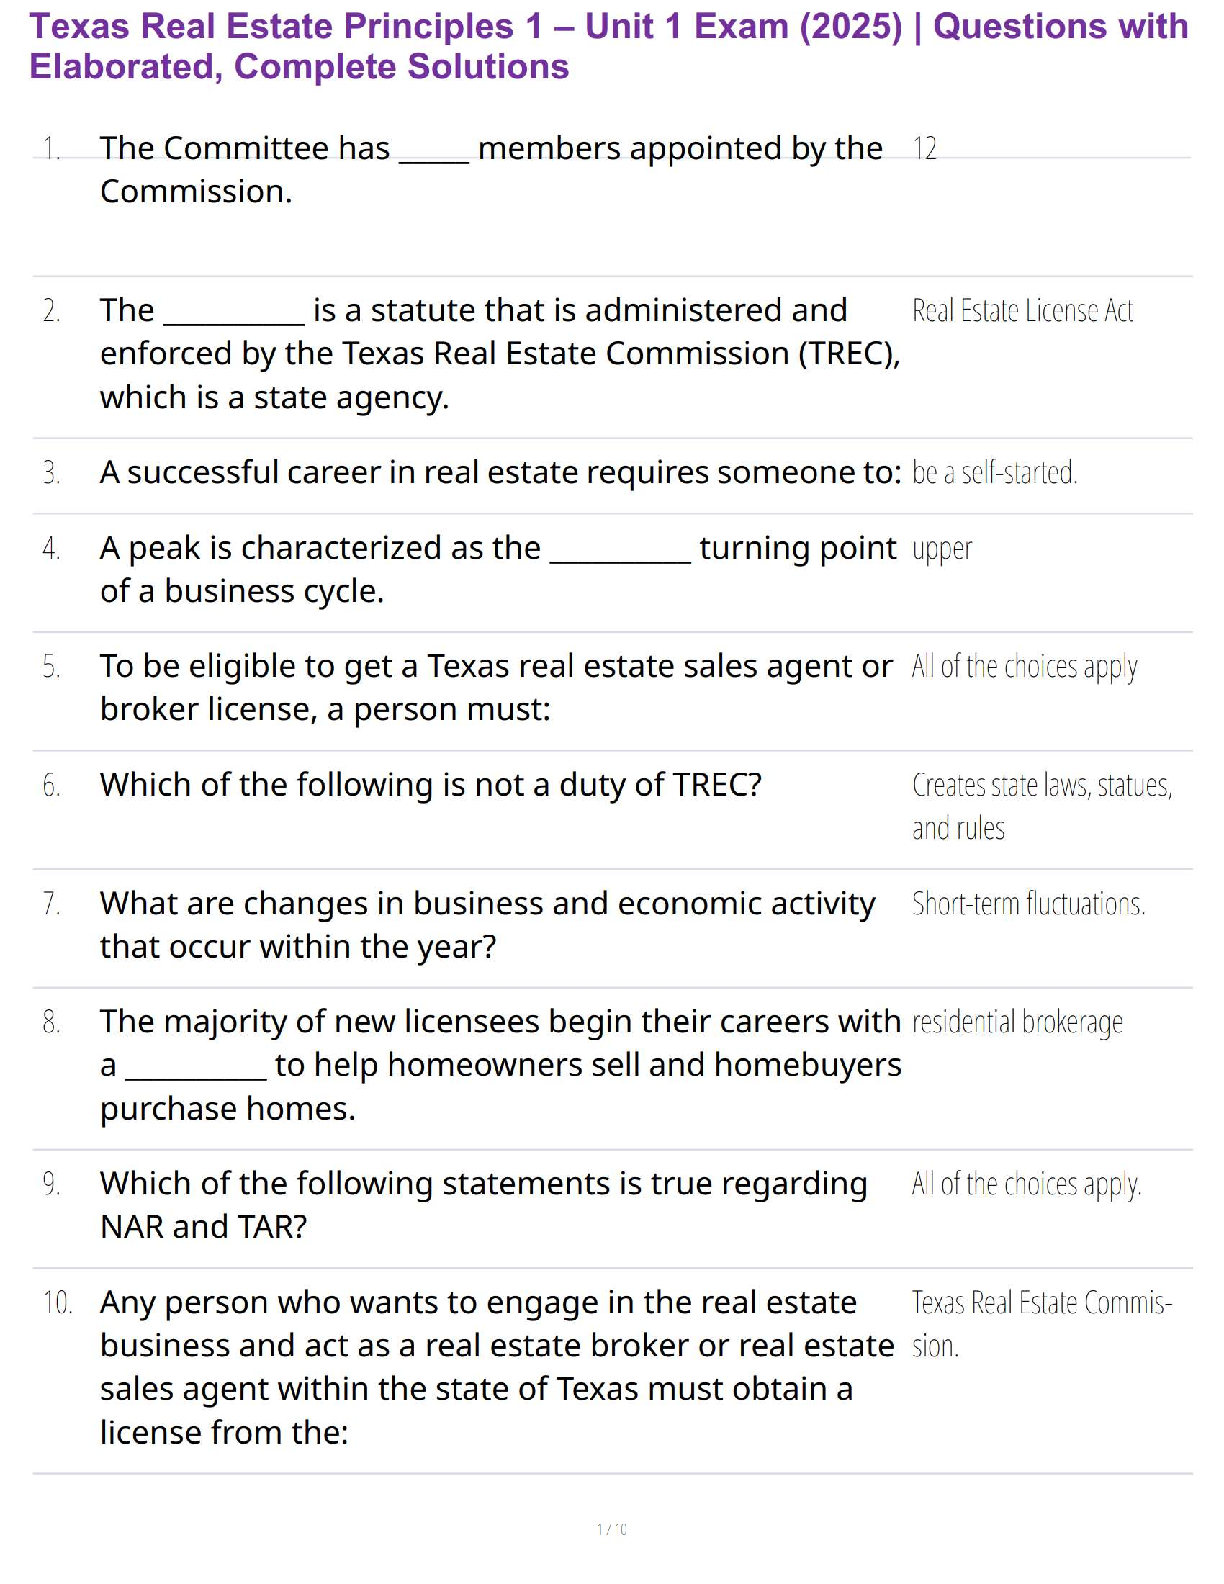Click question 6 about TREC duties
The width and height of the screenshot is (1224, 1584).
(x=430, y=785)
